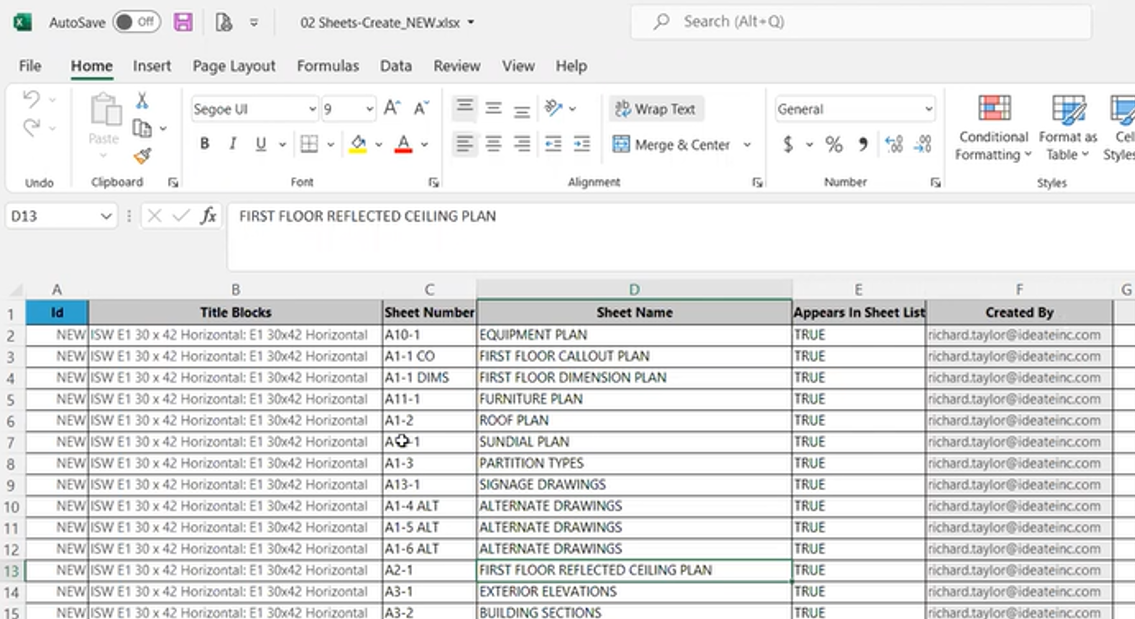Click the Align Right icon
Image resolution: width=1135 pixels, height=619 pixels.
coord(522,144)
